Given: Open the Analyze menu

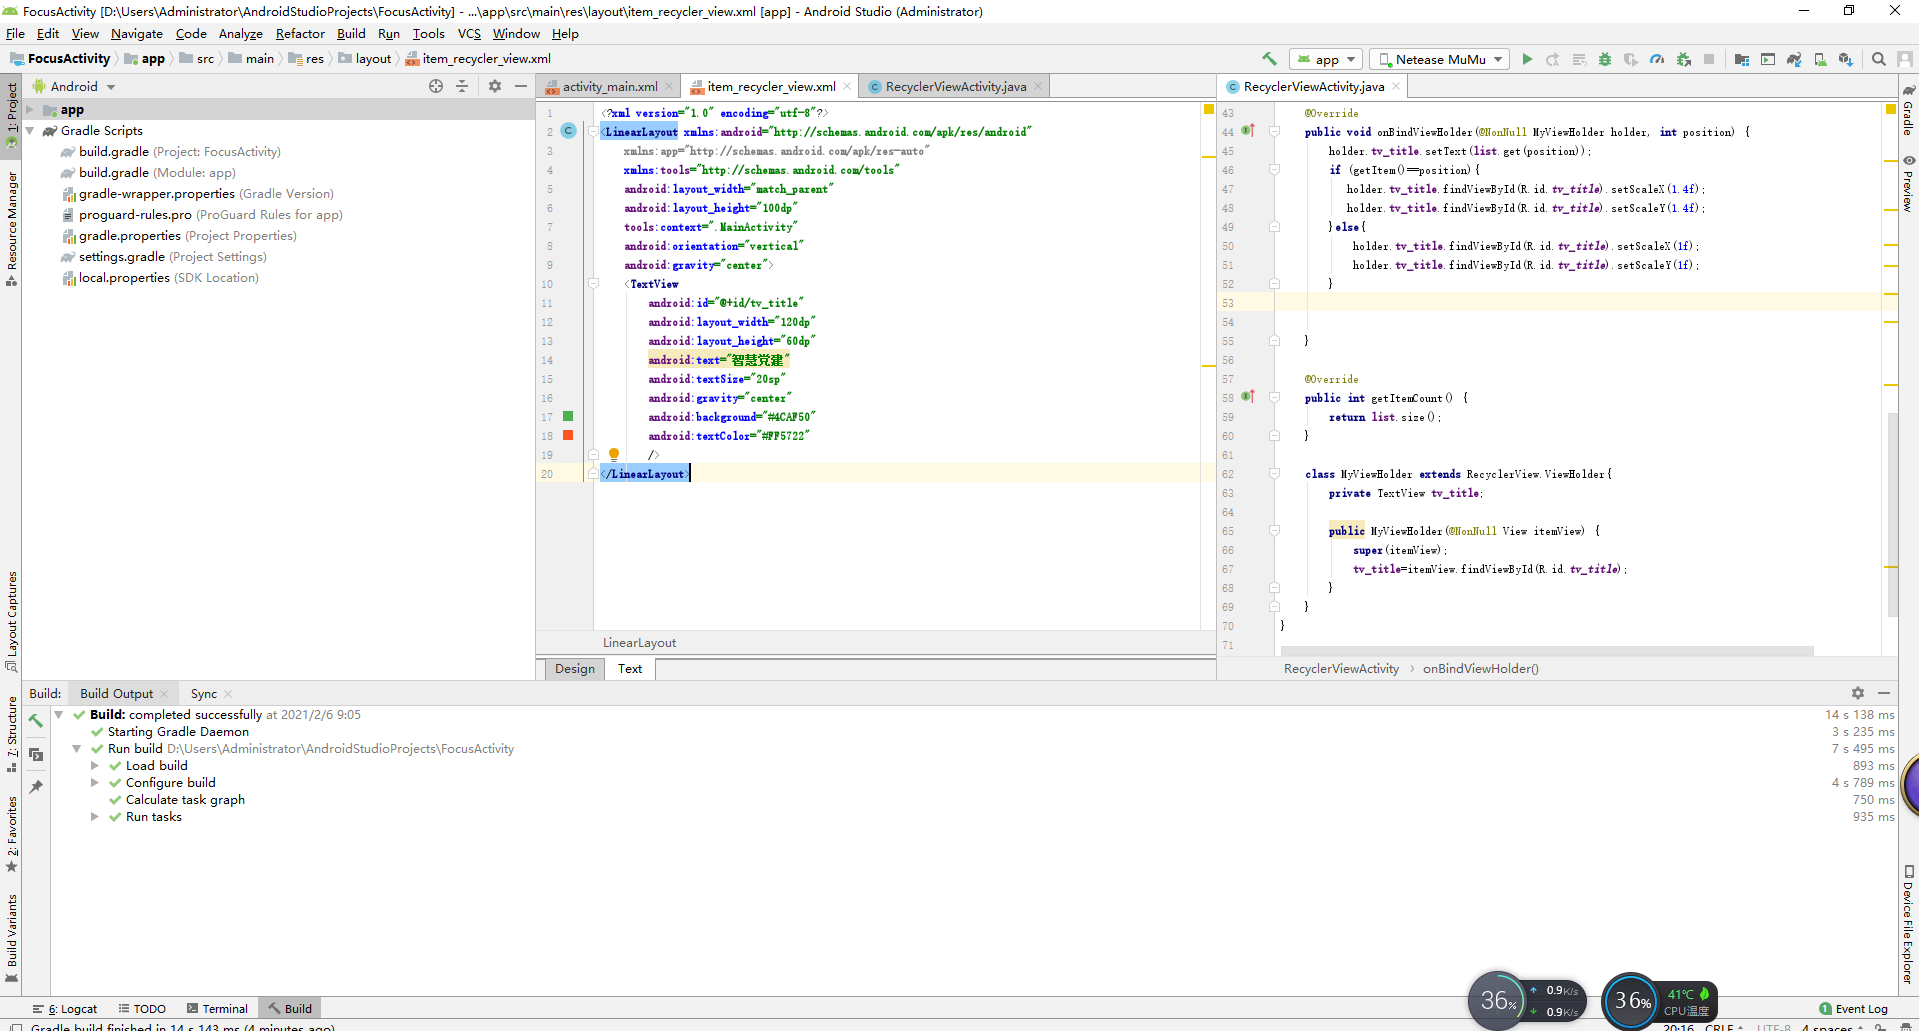Looking at the screenshot, I should 240,33.
